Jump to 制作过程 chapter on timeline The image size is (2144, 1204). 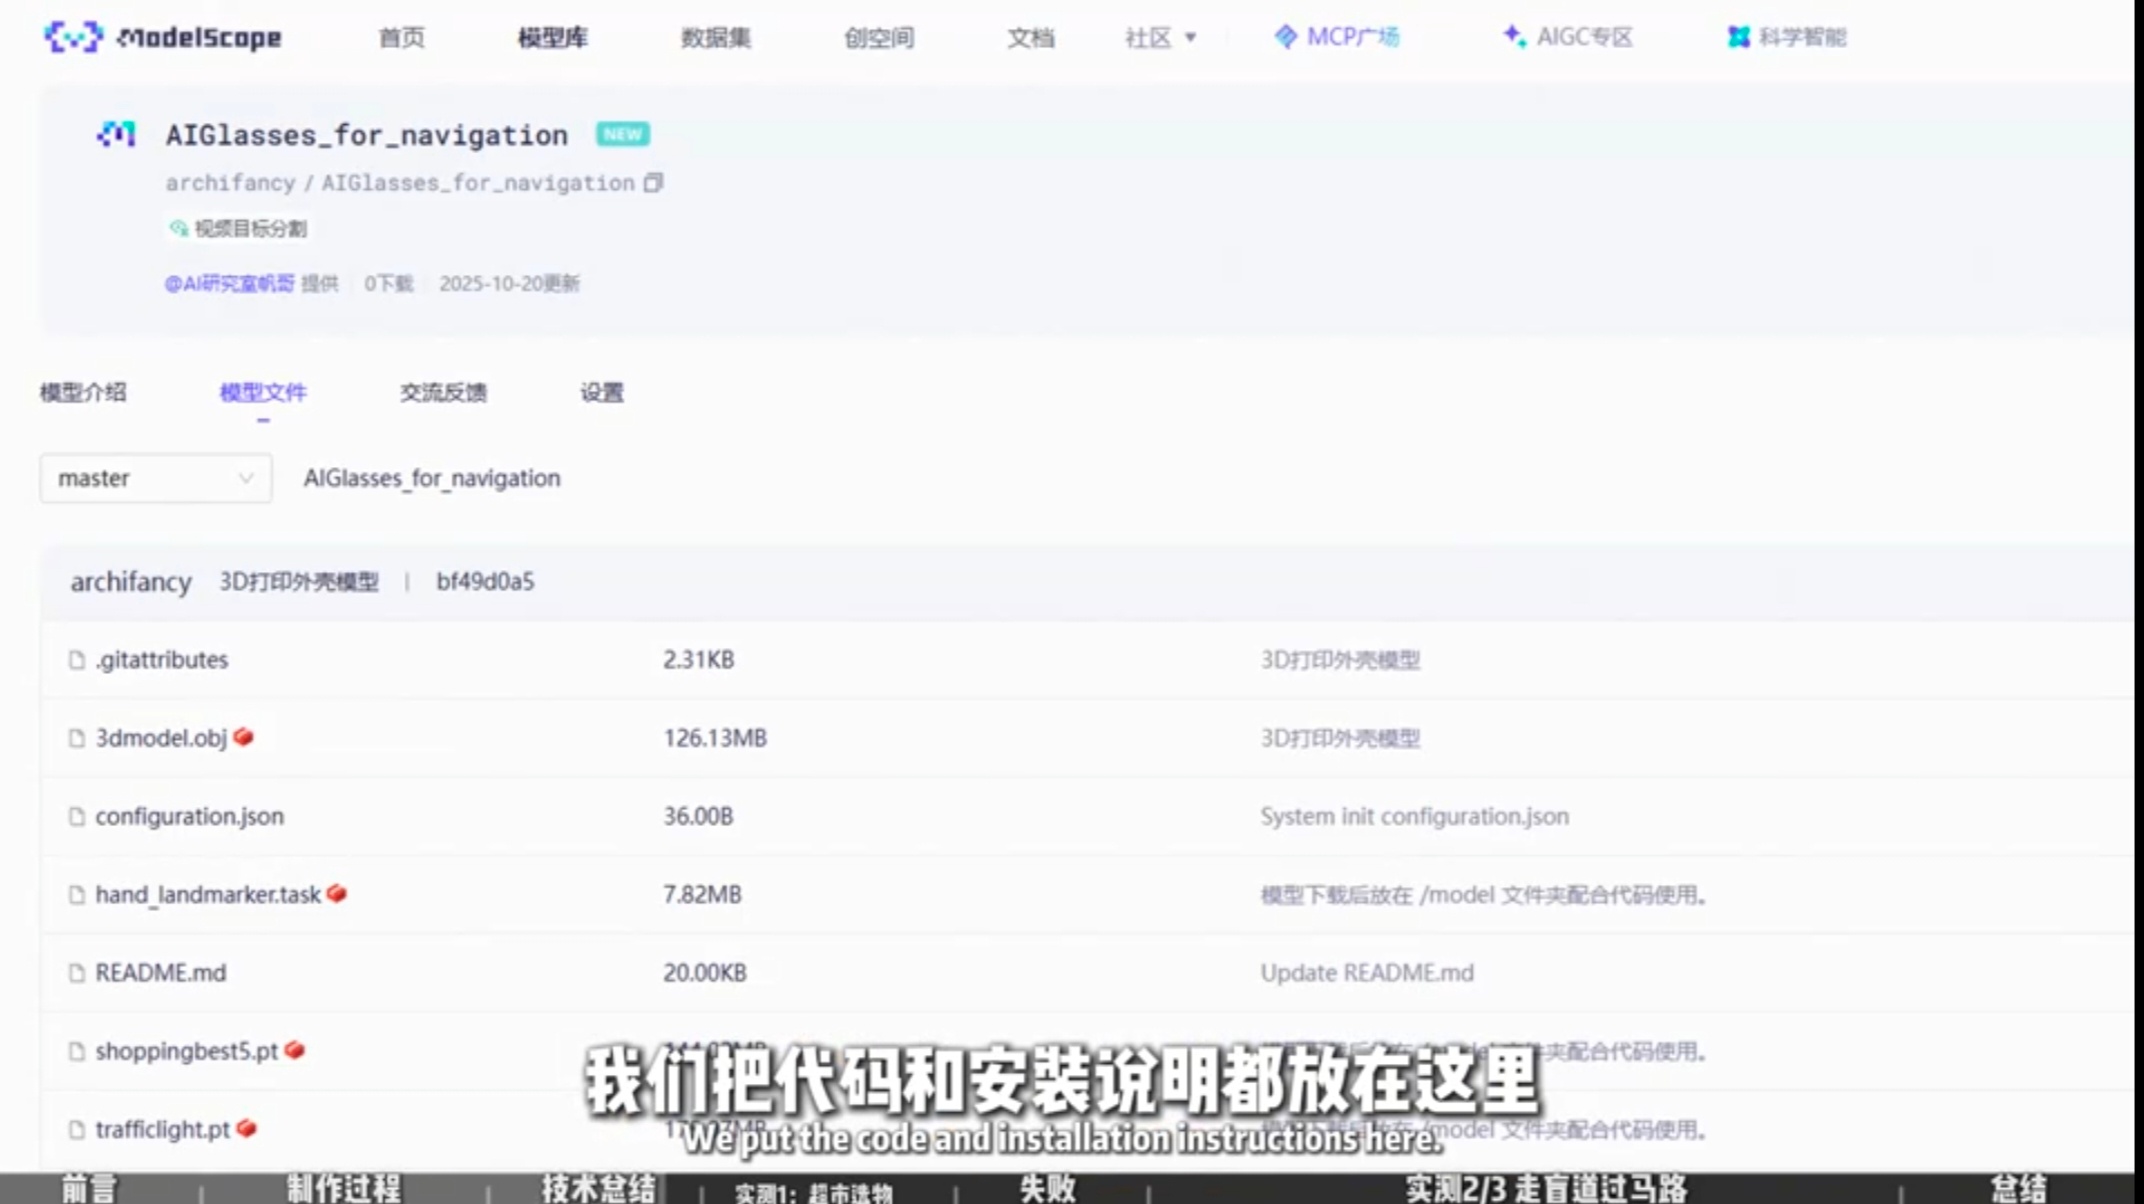[343, 1189]
